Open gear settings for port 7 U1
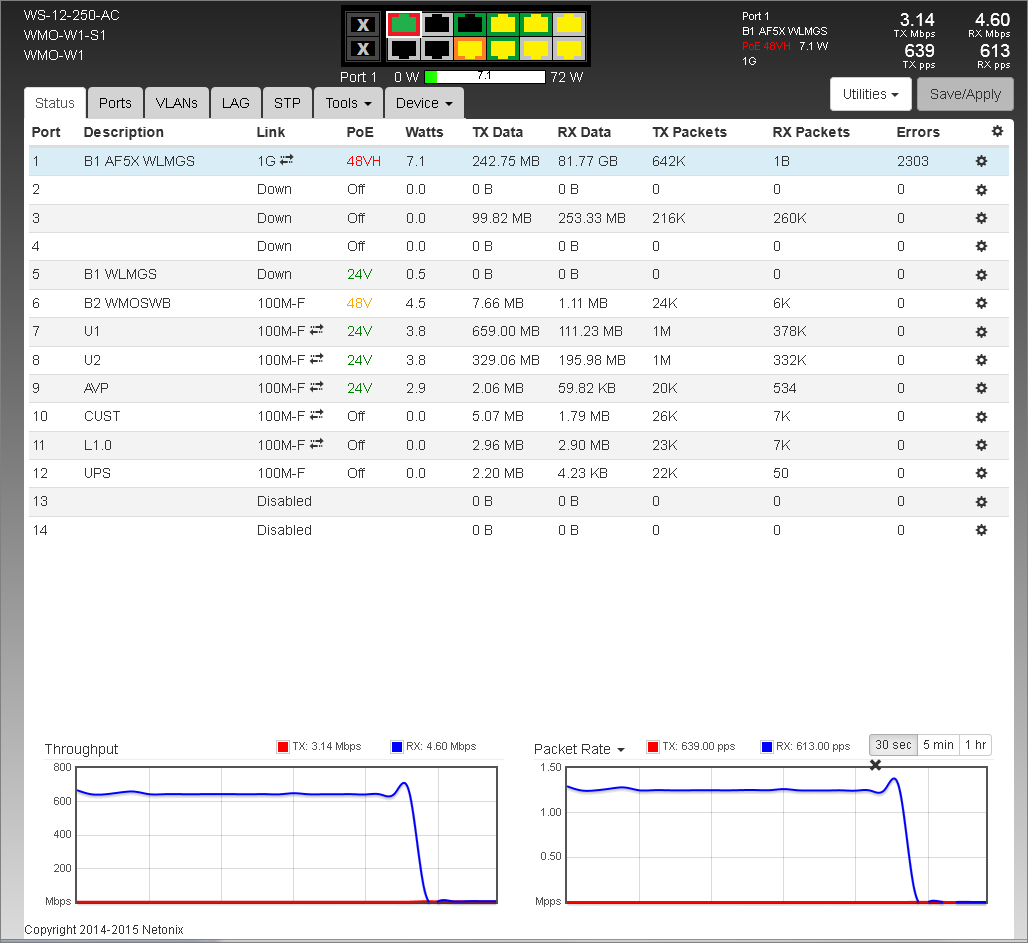 [981, 331]
